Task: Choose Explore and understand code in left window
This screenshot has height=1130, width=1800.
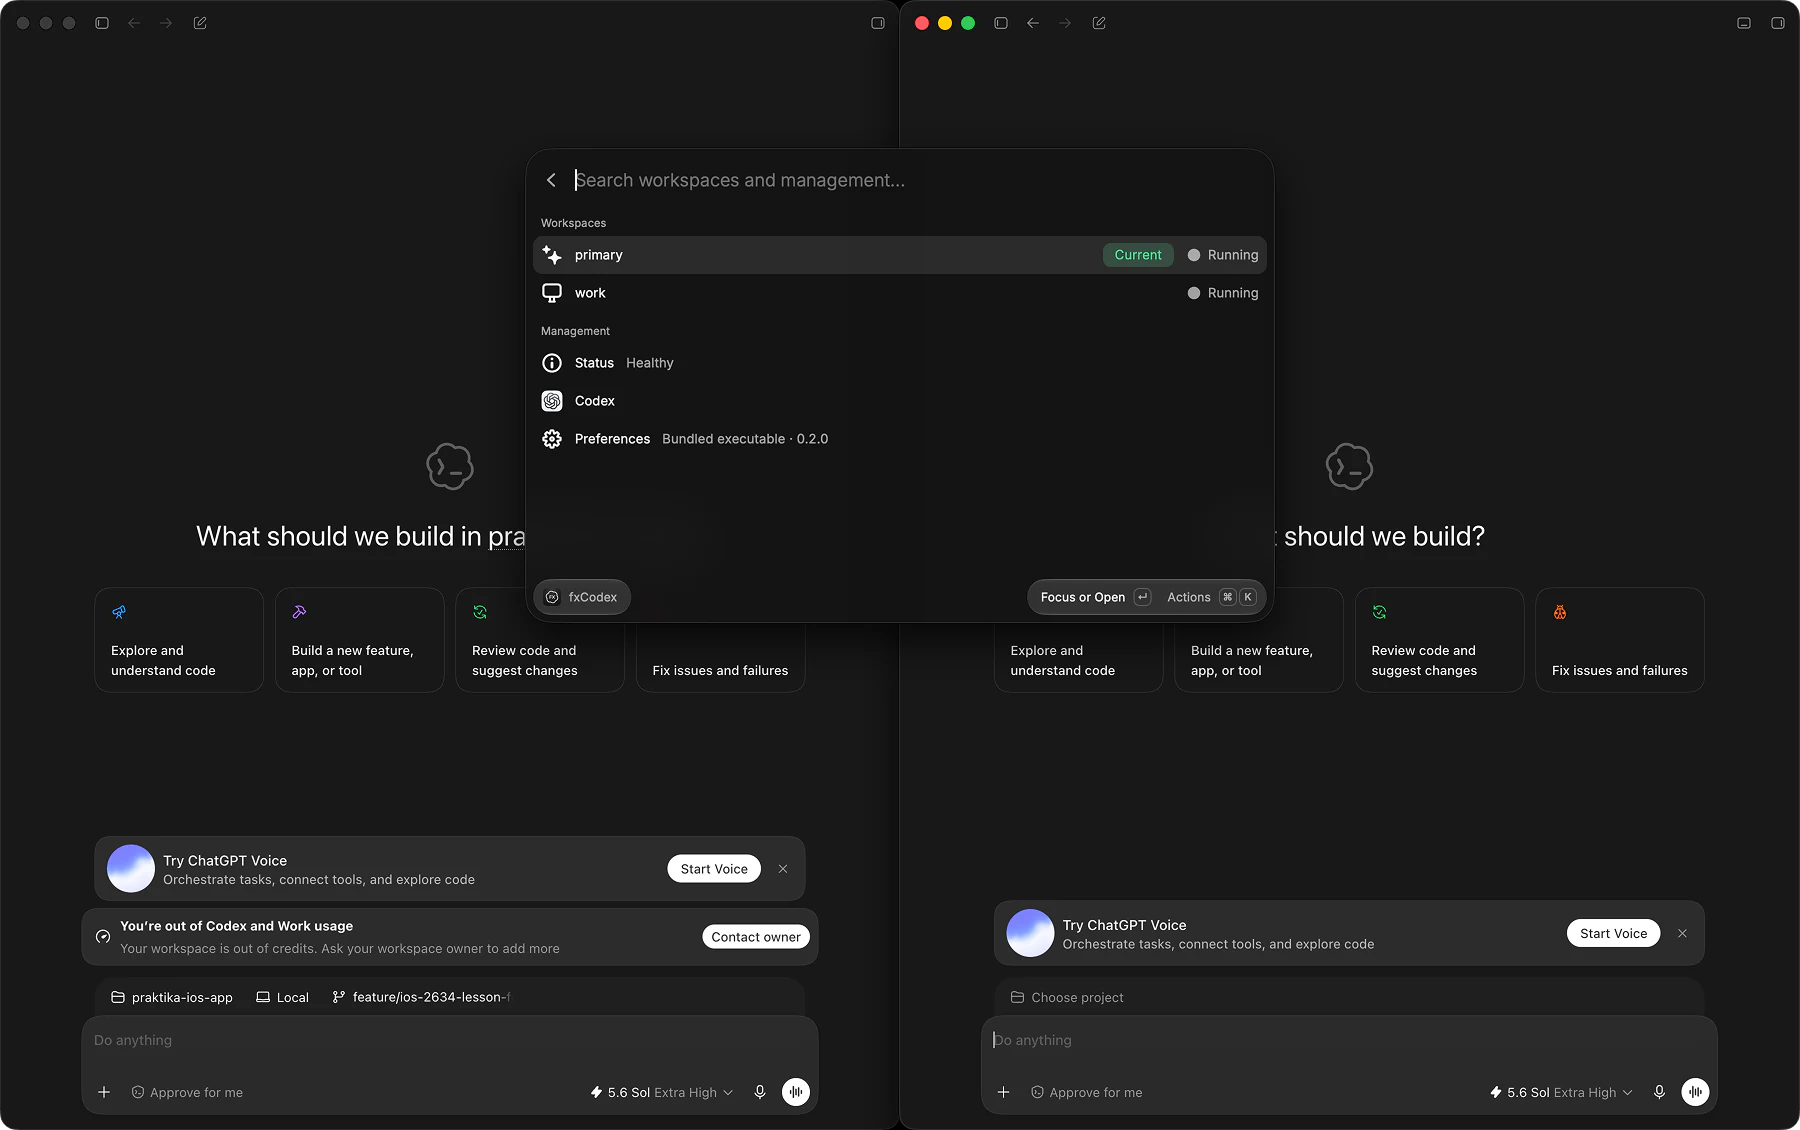Action: tap(179, 640)
